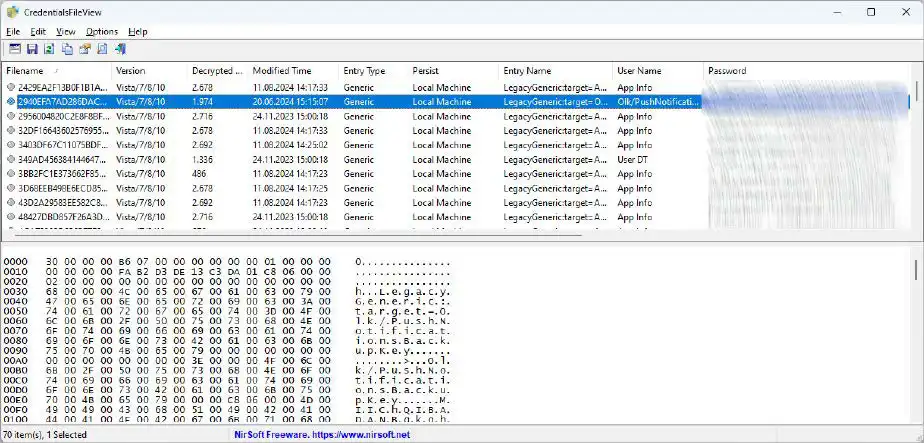
Task: Open Properties using the toolbar icon
Action: tap(85, 49)
